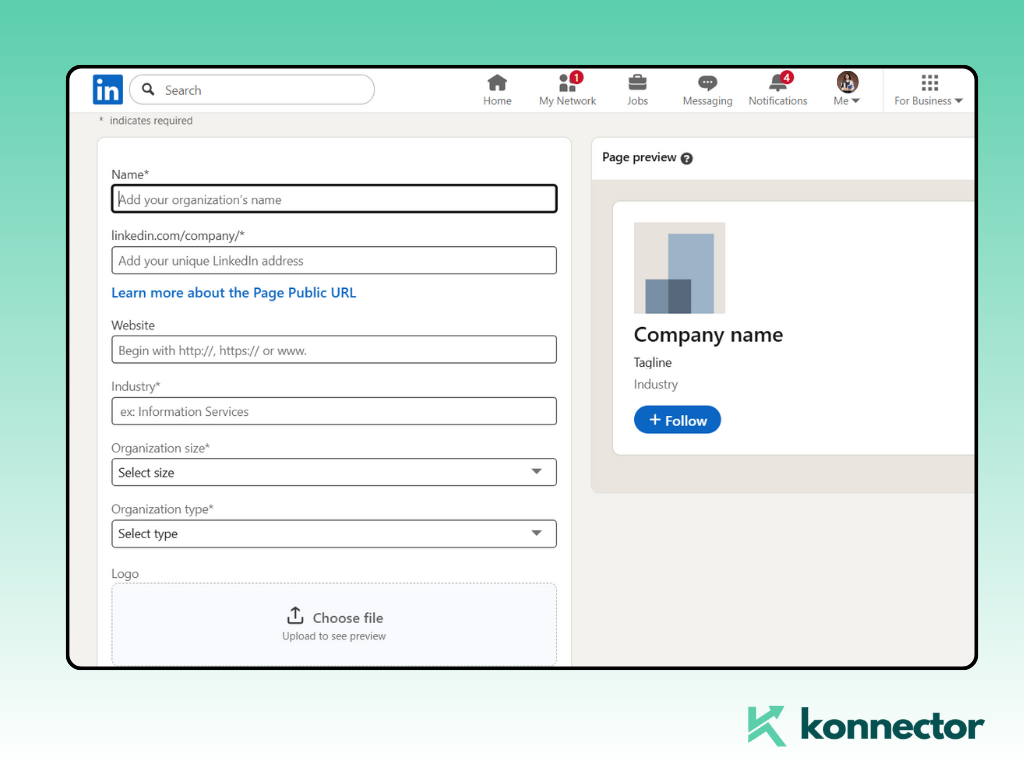Image resolution: width=1024 pixels, height=768 pixels.
Task: Click the Jobs menu label
Action: tap(637, 101)
